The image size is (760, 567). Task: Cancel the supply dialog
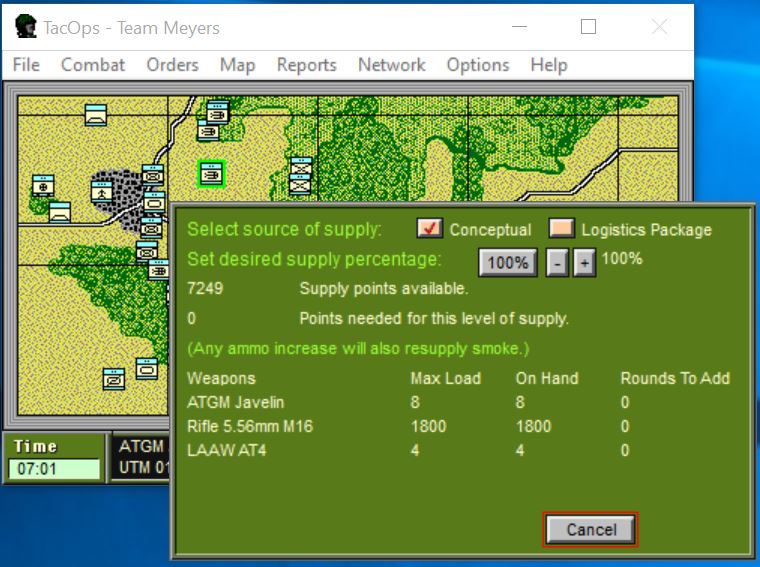click(x=590, y=529)
